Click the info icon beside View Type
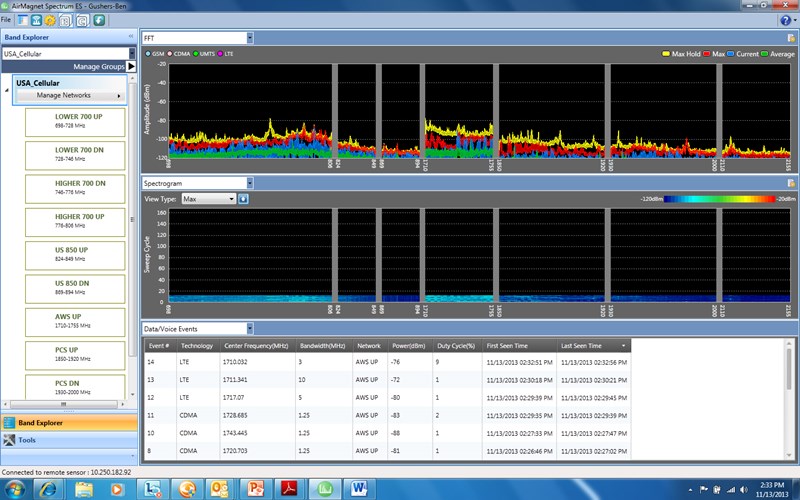800x500 pixels. [x=243, y=199]
